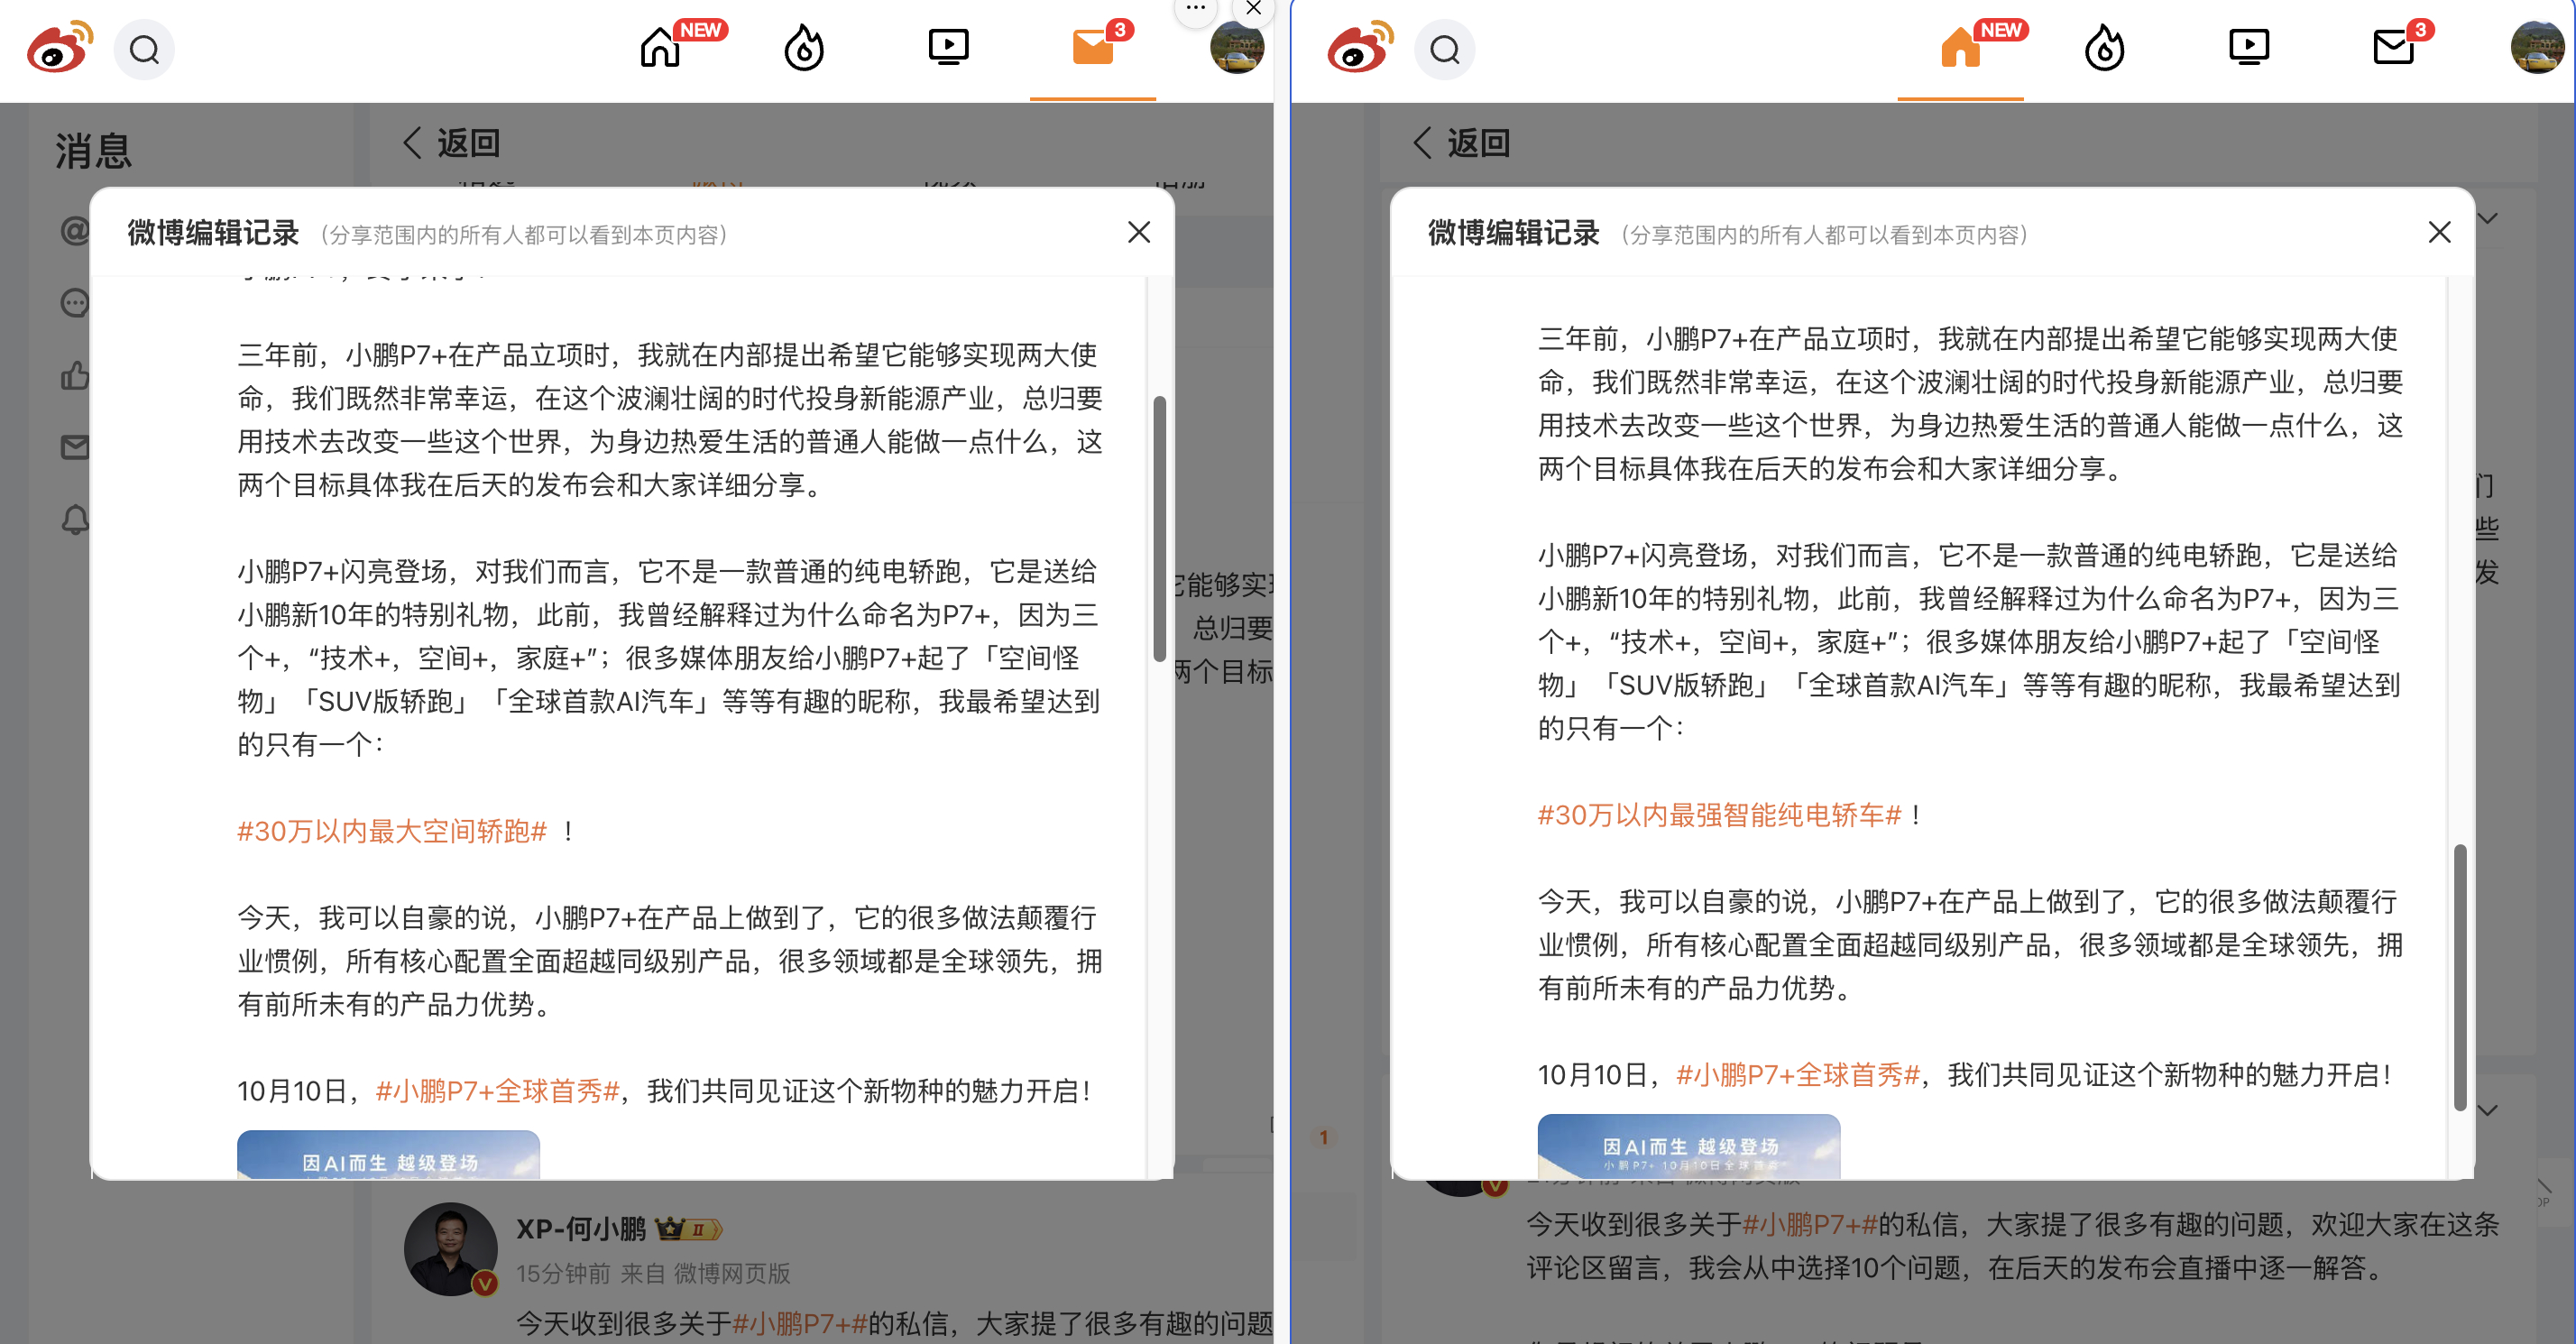Click the three-dots more button at top
This screenshot has width=2576, height=1344.
[1196, 9]
